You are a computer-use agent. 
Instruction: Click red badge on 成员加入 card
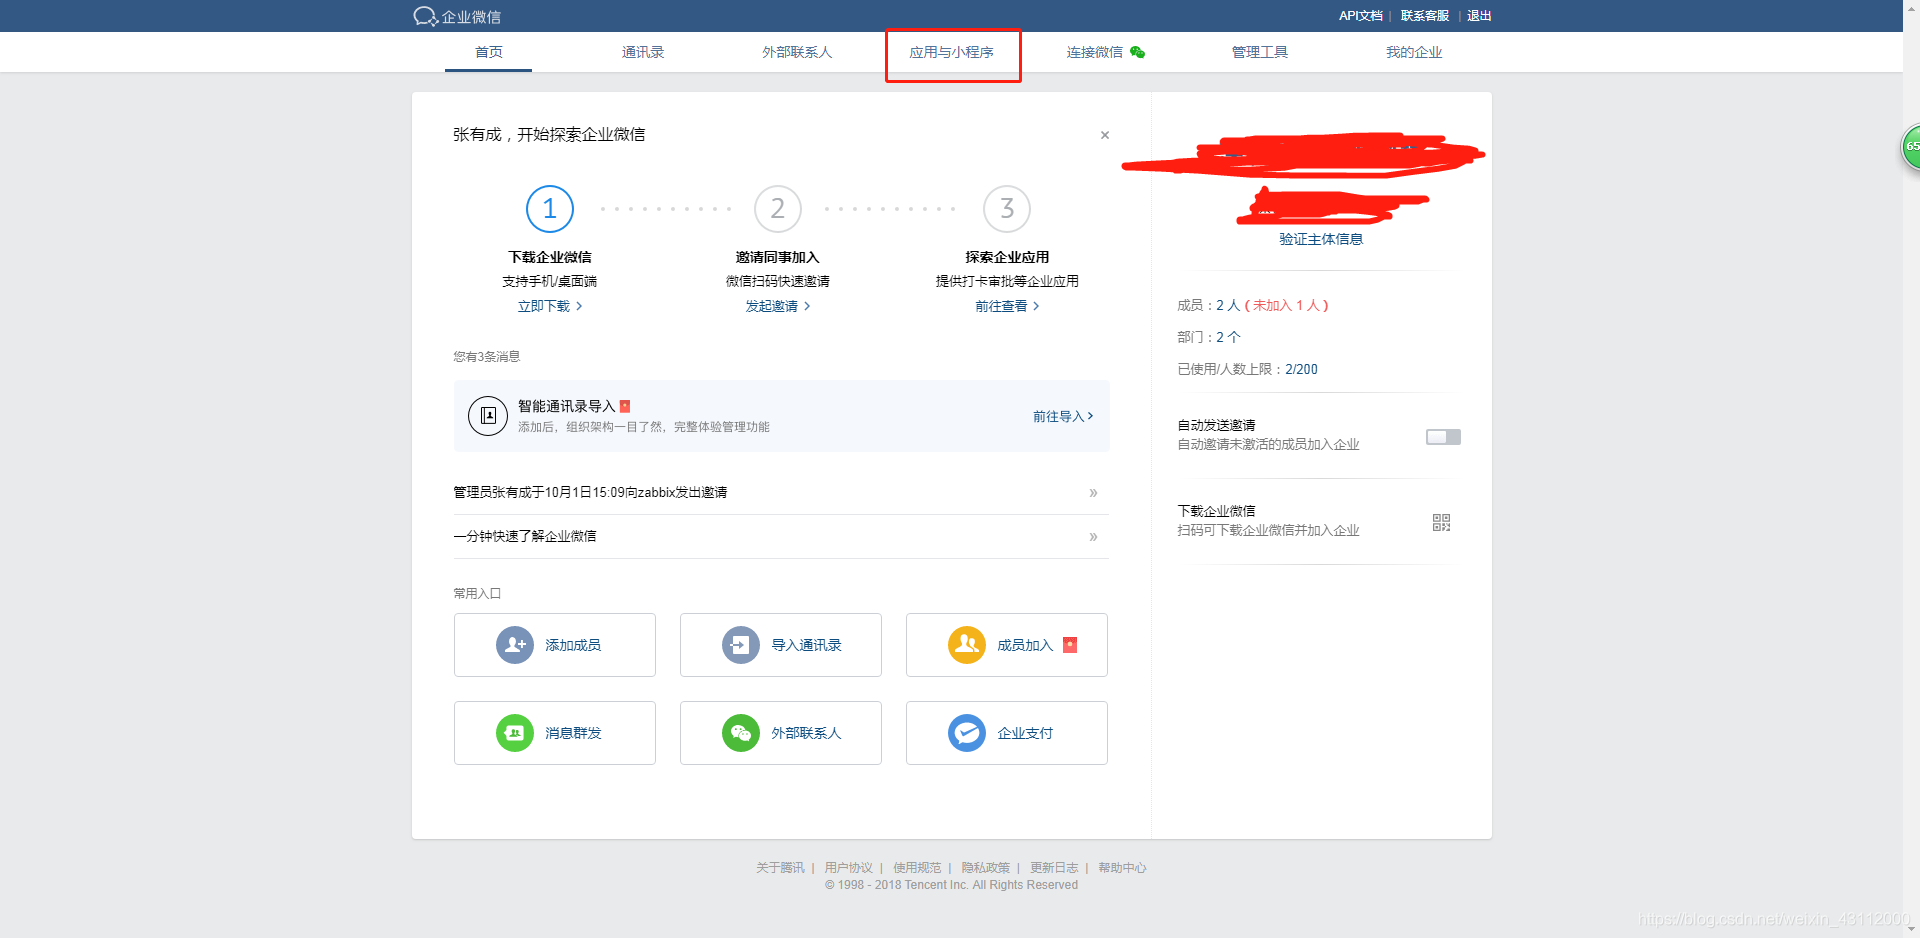click(1070, 645)
